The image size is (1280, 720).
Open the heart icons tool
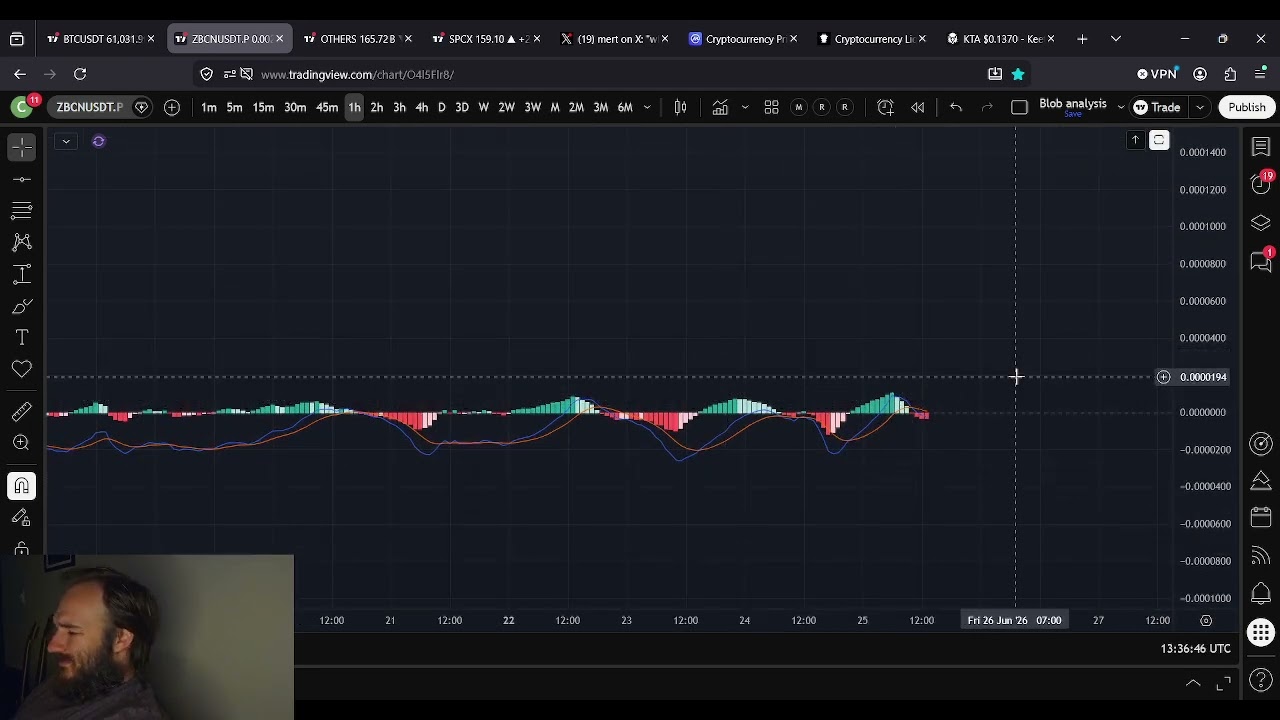click(22, 370)
